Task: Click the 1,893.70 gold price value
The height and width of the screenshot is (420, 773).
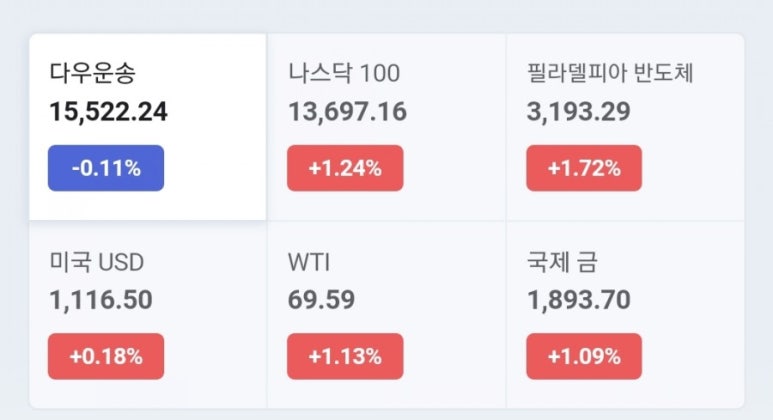Action: tap(579, 300)
